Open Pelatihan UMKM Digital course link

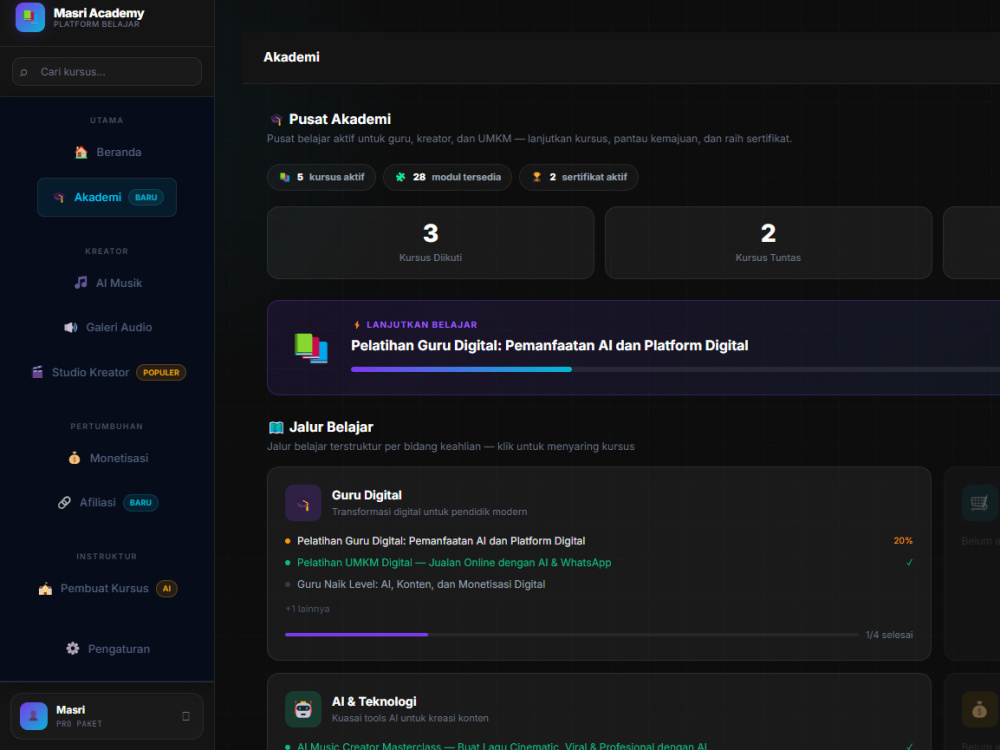[x=454, y=562]
